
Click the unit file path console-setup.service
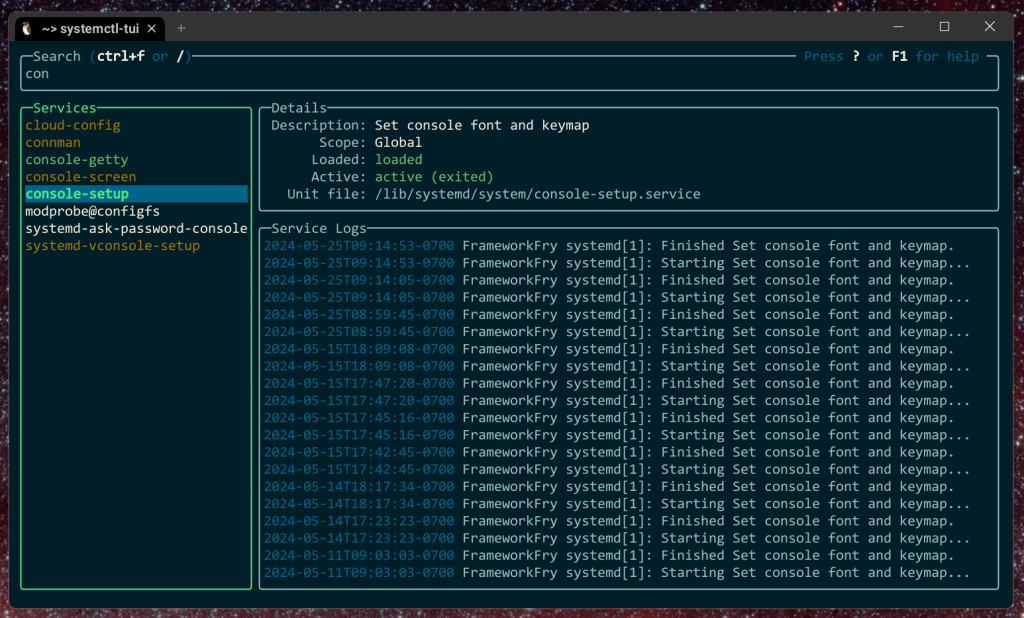pos(537,194)
